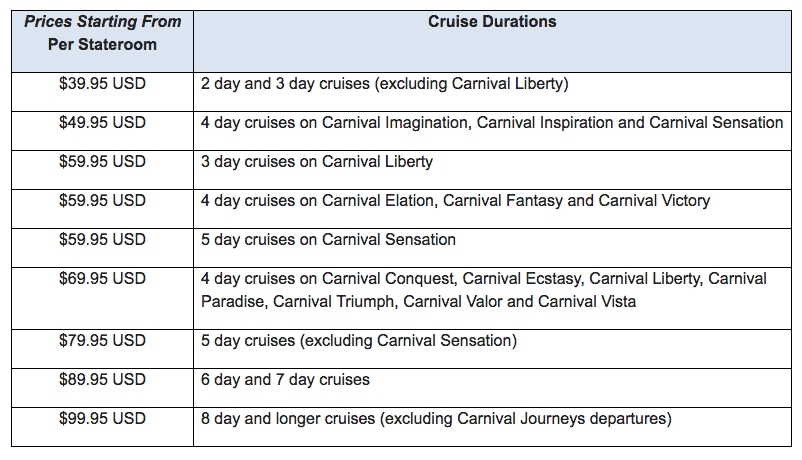Image resolution: width=802 pixels, height=460 pixels.
Task: Click the 'Cruise Durations' column header
Action: coord(492,22)
